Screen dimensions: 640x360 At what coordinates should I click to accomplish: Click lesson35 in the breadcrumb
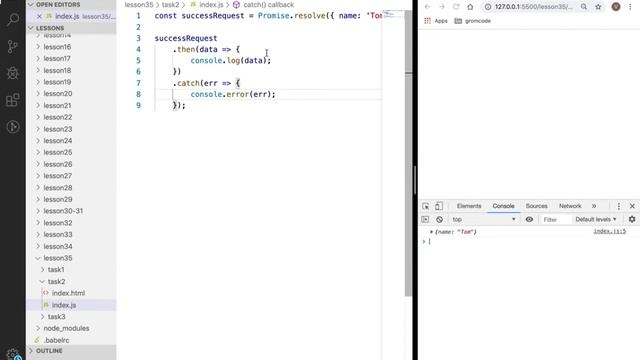click(139, 5)
